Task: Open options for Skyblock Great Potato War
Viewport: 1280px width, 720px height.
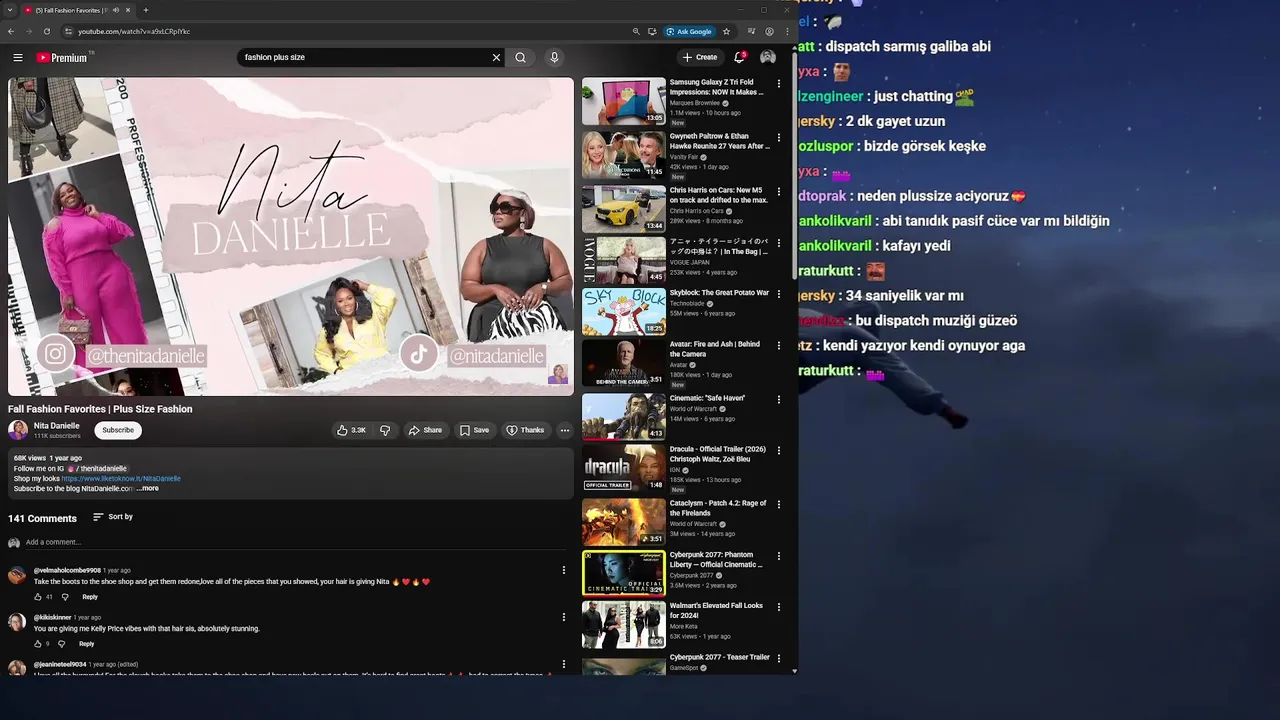Action: pyautogui.click(x=779, y=294)
